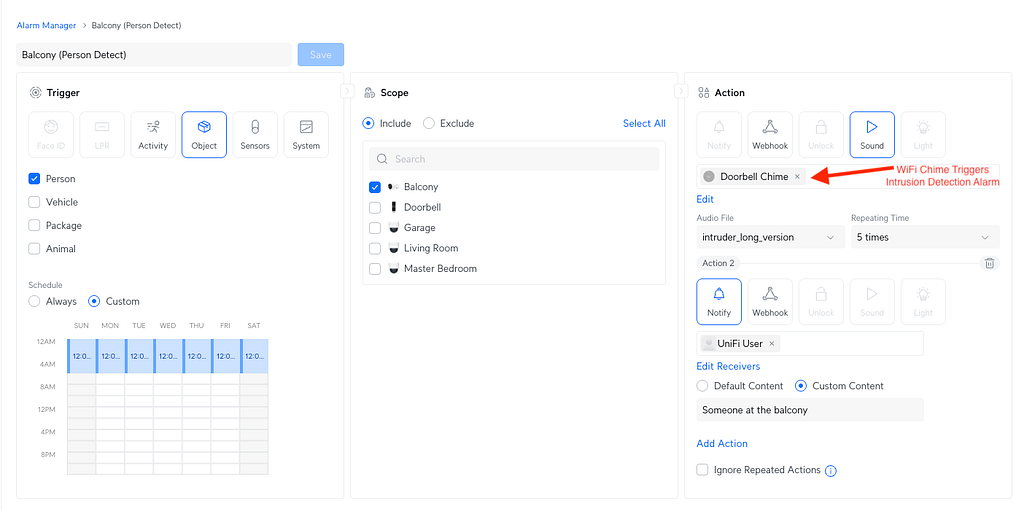Delete Action 2 with the trash icon
The width and height of the screenshot is (1024, 511).
pyautogui.click(x=989, y=263)
